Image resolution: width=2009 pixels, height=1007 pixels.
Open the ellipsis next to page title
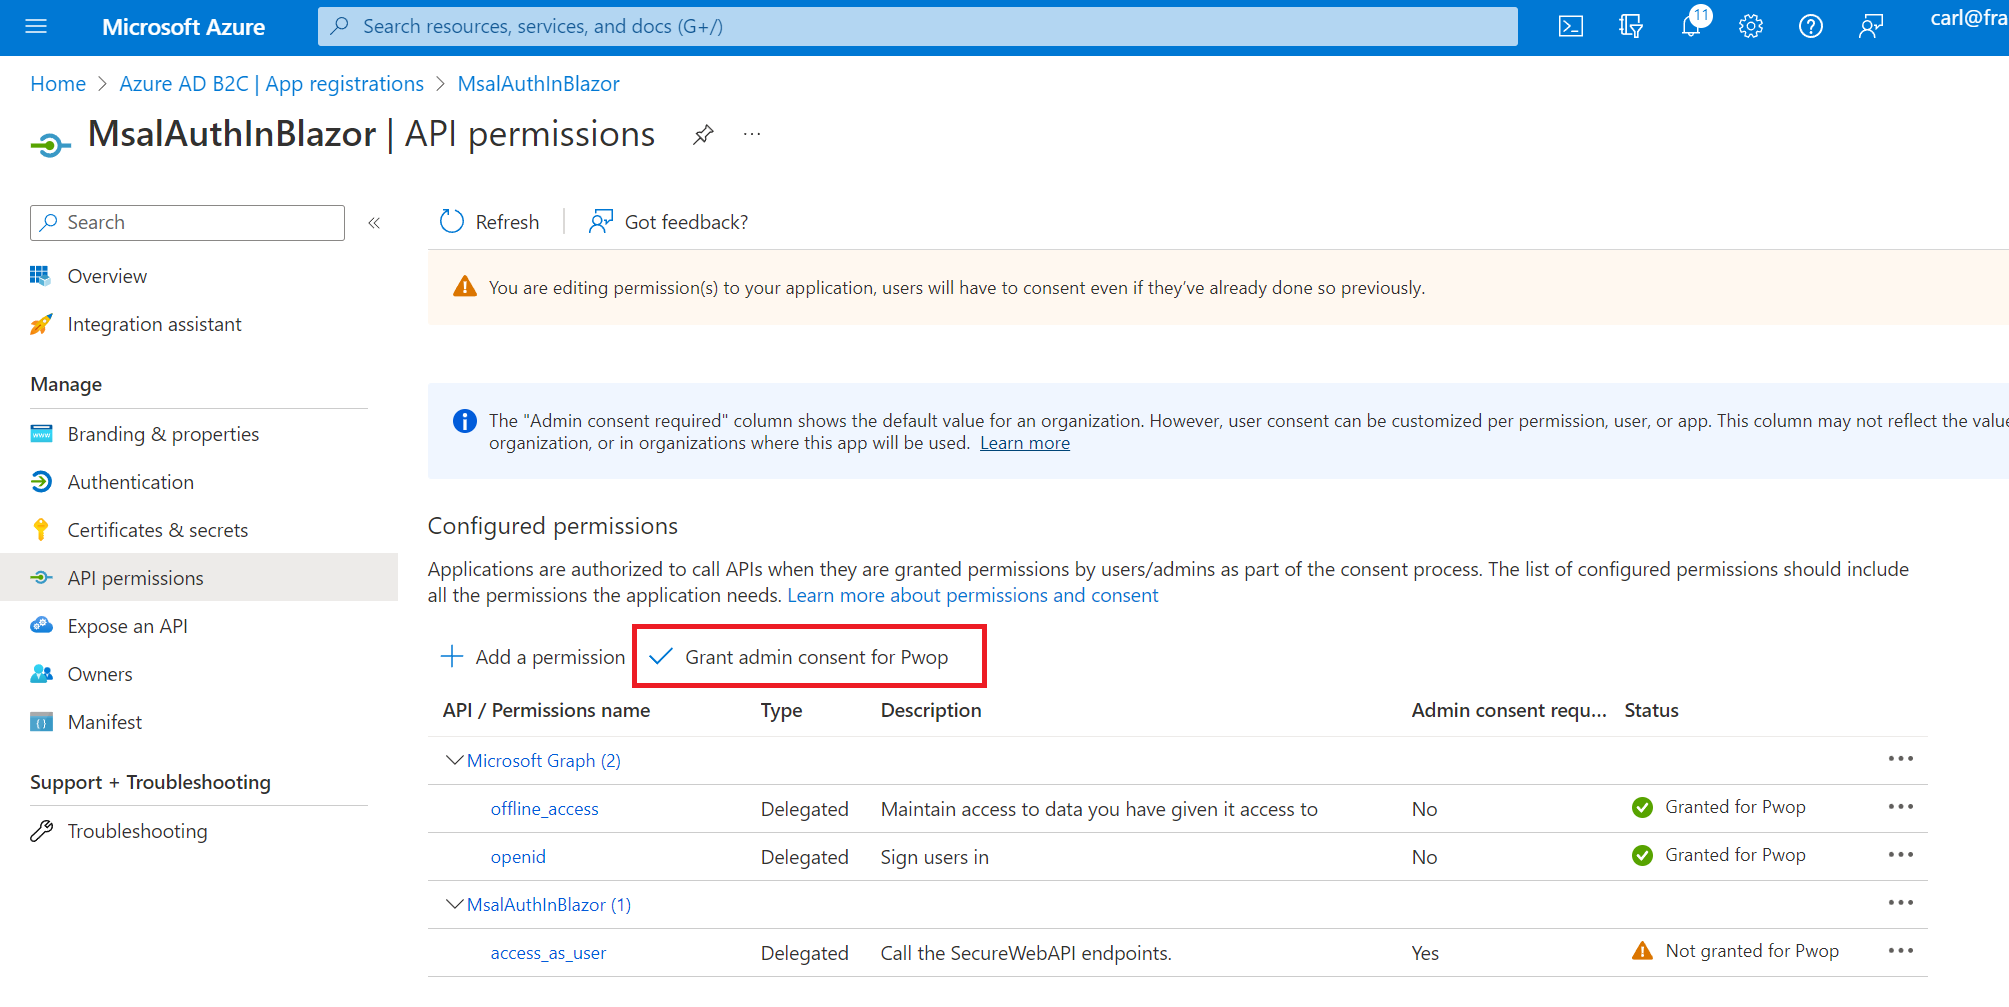point(752,134)
